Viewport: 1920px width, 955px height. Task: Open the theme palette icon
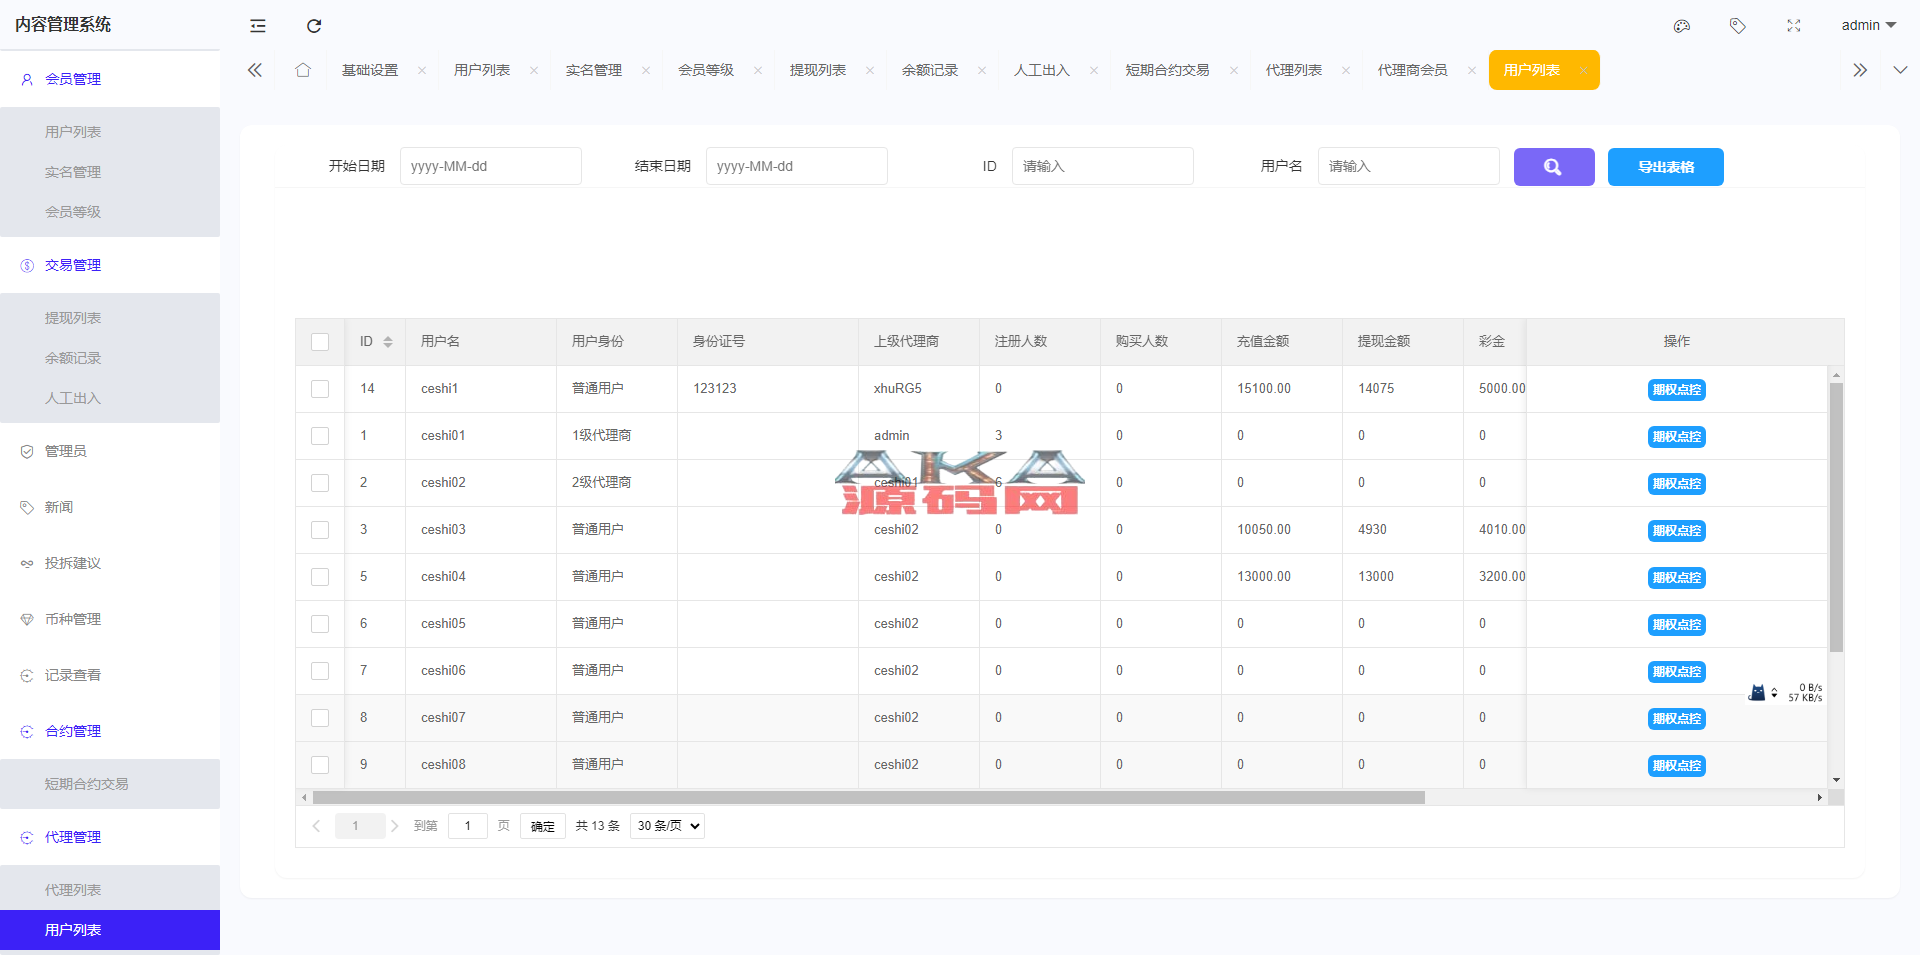1682,26
